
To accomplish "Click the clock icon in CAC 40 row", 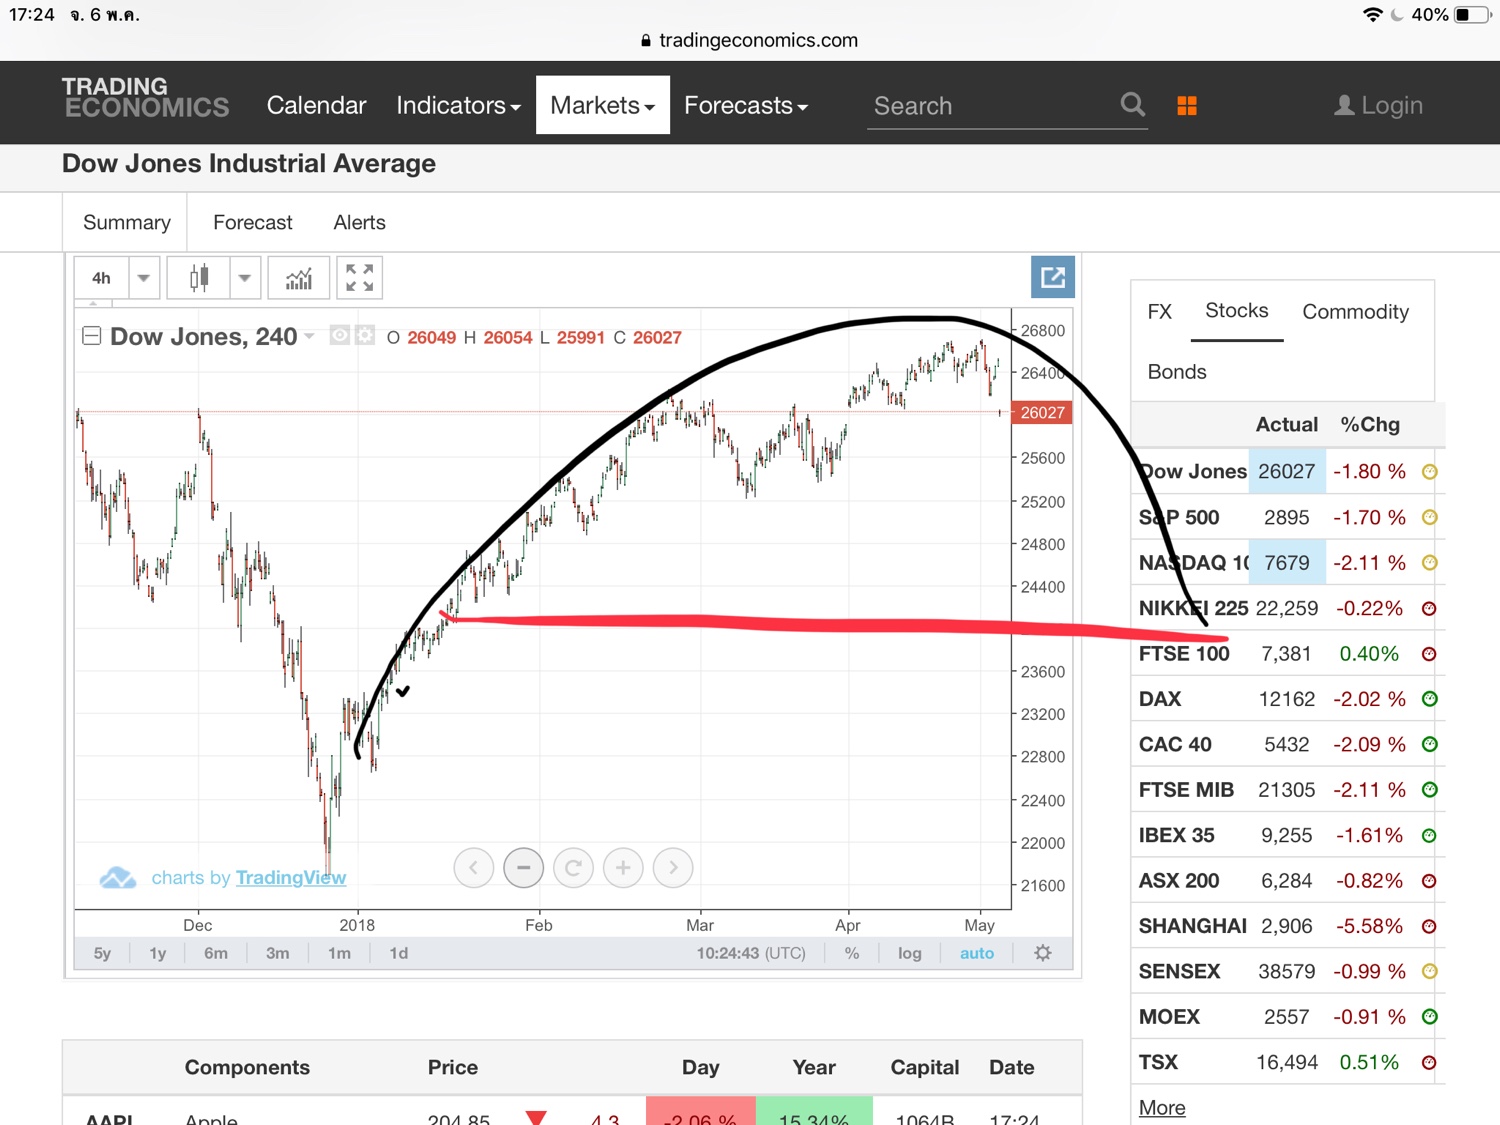I will (1430, 744).
